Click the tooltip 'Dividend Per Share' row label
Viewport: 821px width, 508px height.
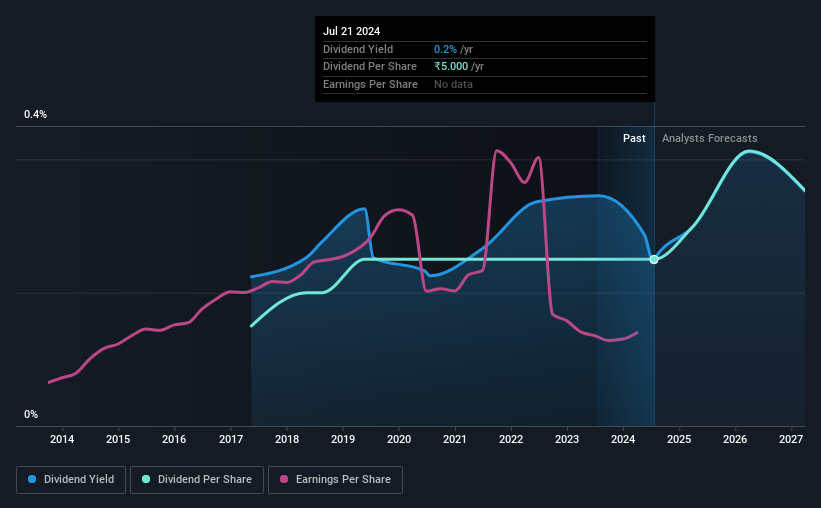tap(370, 67)
